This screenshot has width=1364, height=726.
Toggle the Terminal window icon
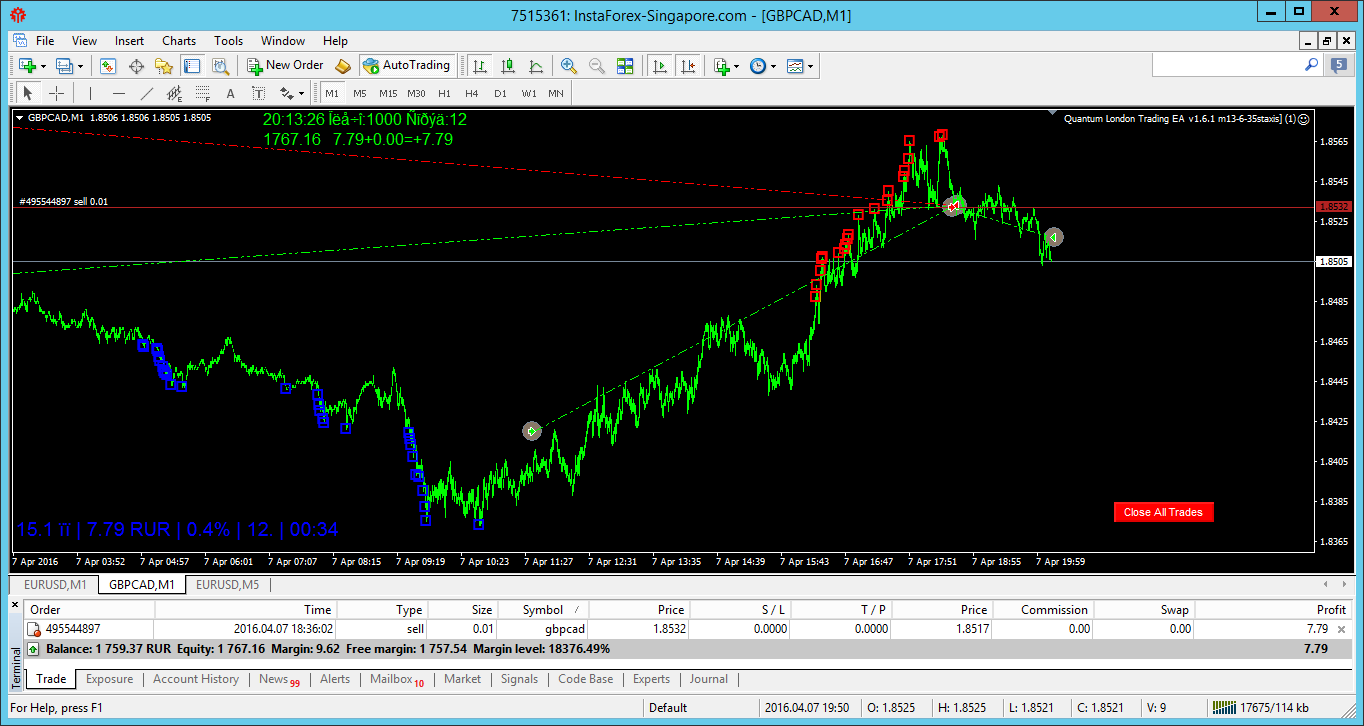[x=192, y=66]
